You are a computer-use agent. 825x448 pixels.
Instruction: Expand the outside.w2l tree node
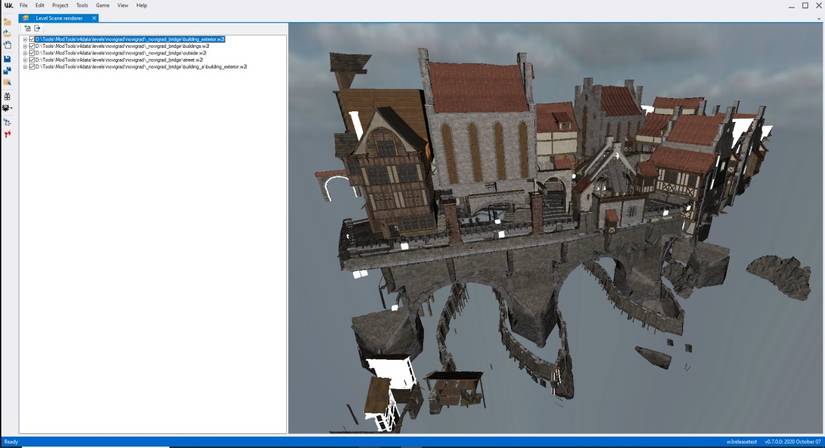coord(25,53)
